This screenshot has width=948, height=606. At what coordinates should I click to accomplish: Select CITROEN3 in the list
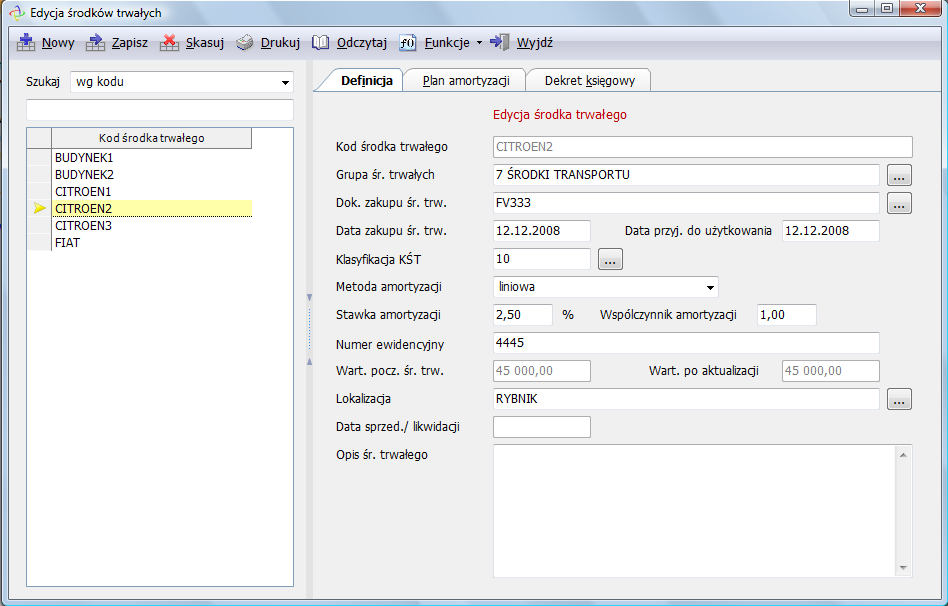152,226
